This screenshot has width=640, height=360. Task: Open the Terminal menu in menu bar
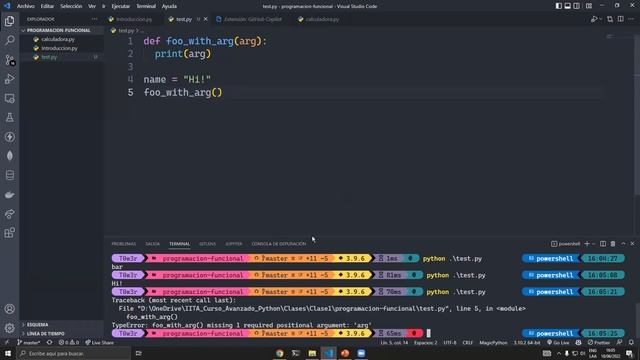click(x=146, y=6)
